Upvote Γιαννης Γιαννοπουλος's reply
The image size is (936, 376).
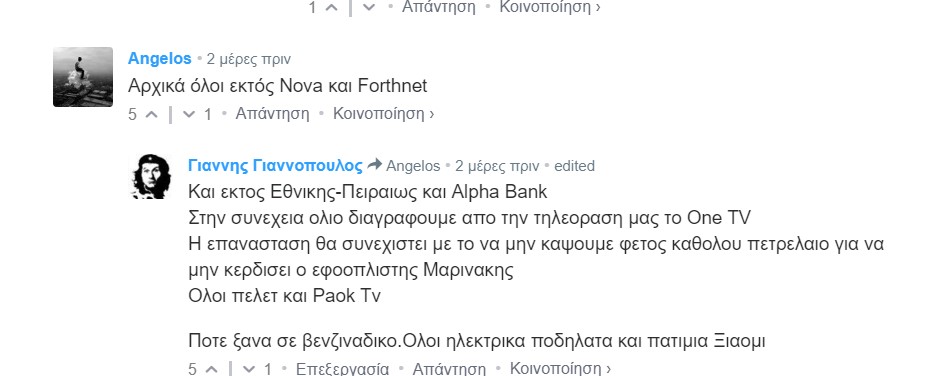click(x=211, y=369)
